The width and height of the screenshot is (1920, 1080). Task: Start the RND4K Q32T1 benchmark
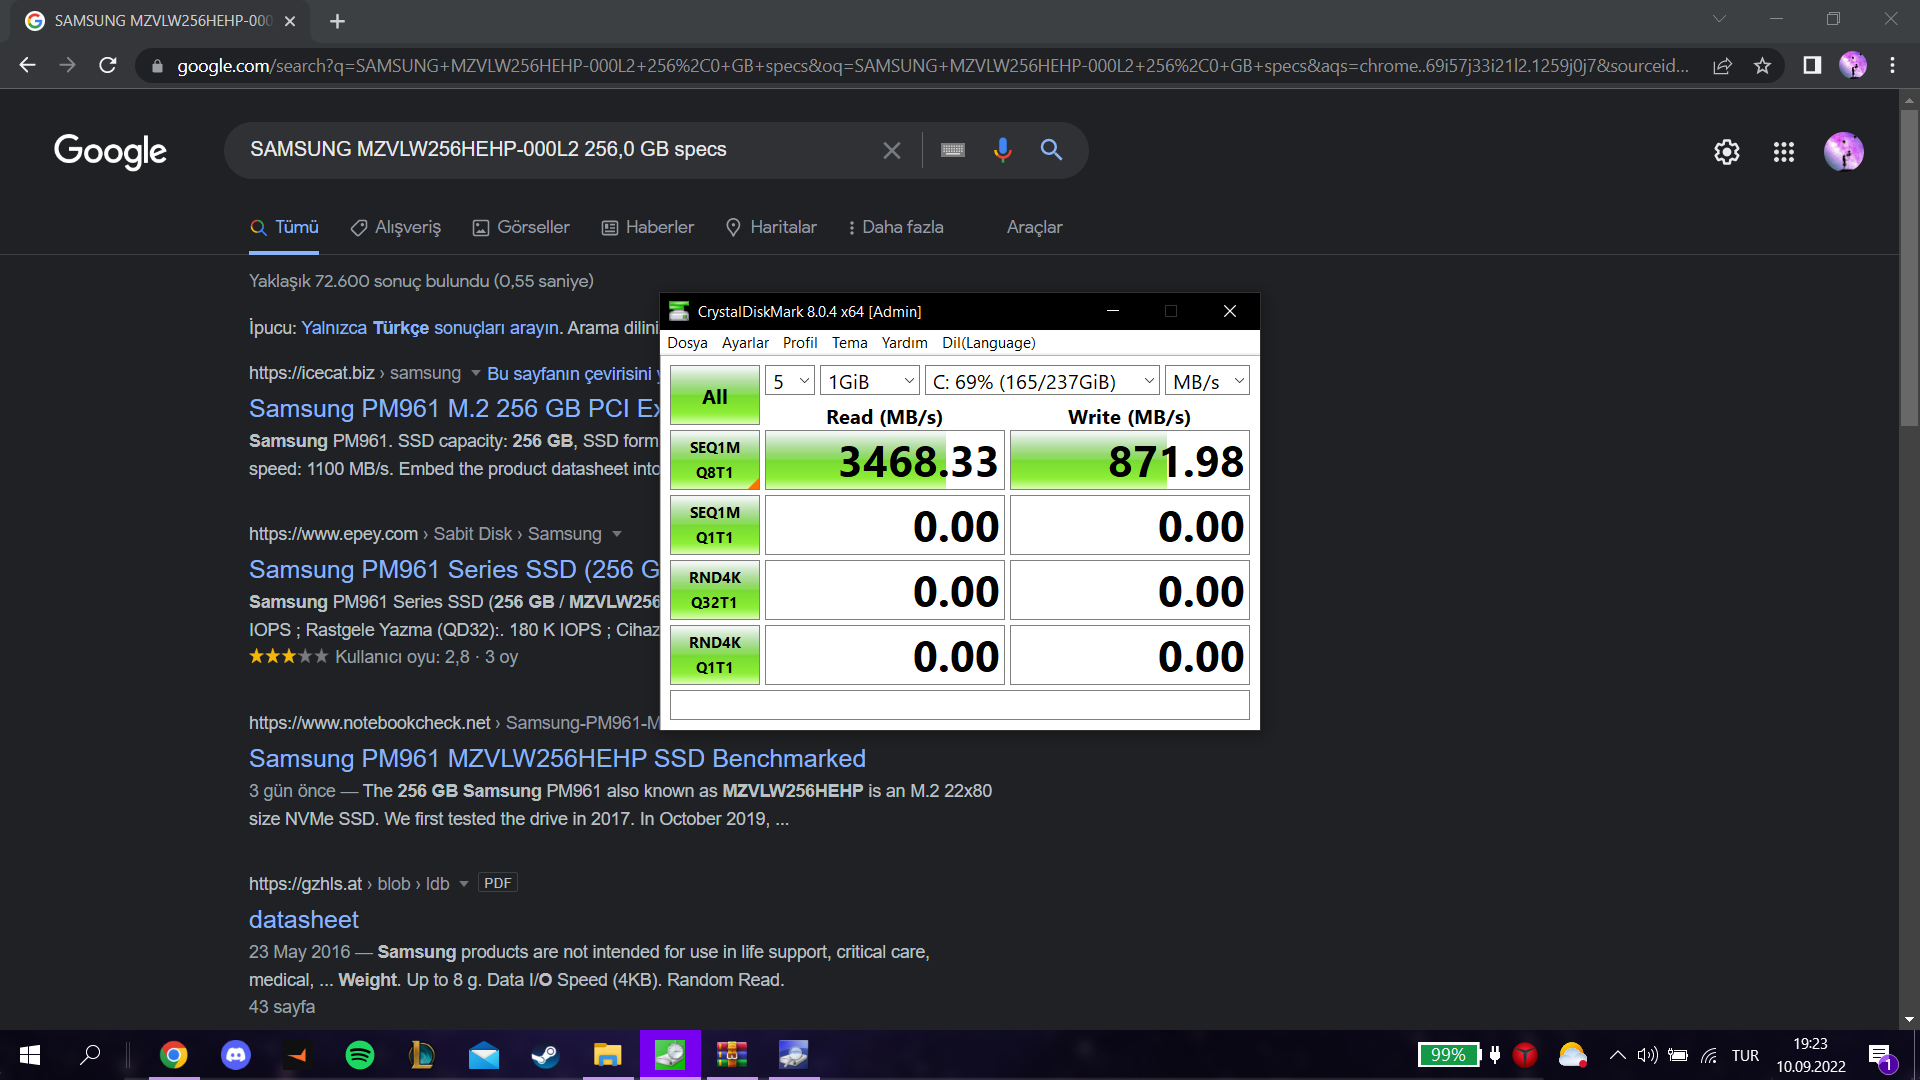pos(714,590)
